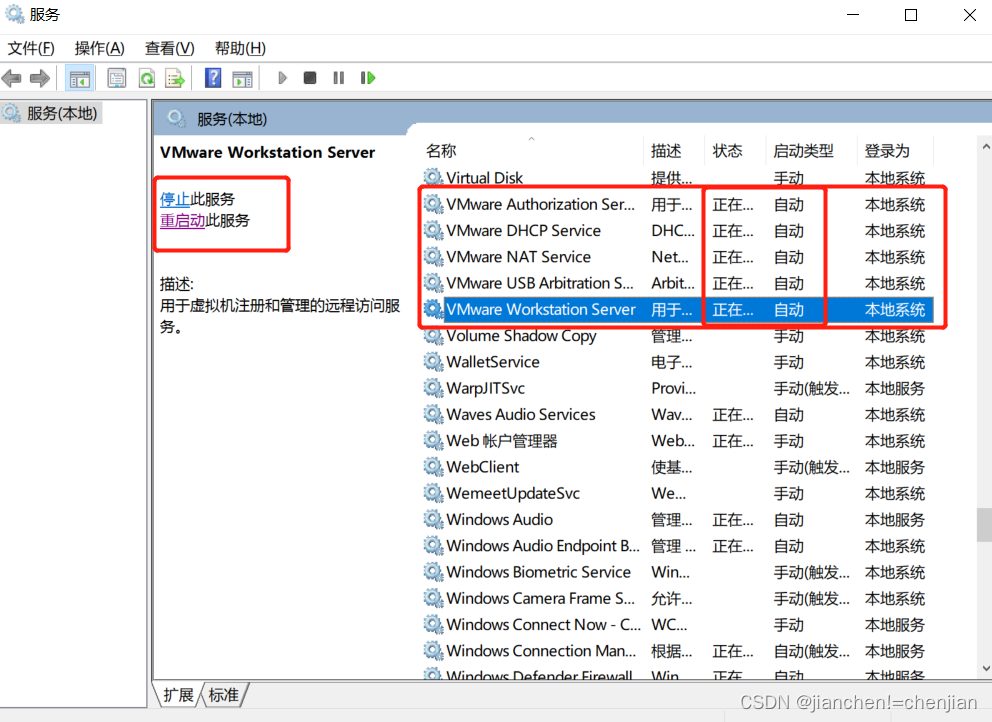Click the Refresh toolbar icon
992x722 pixels.
(147, 78)
